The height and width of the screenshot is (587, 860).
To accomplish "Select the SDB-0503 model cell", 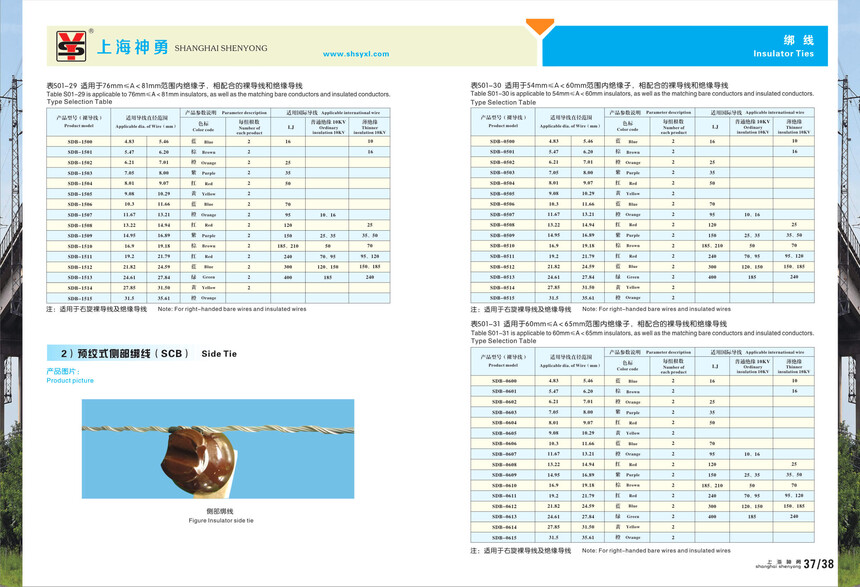I will [x=503, y=172].
